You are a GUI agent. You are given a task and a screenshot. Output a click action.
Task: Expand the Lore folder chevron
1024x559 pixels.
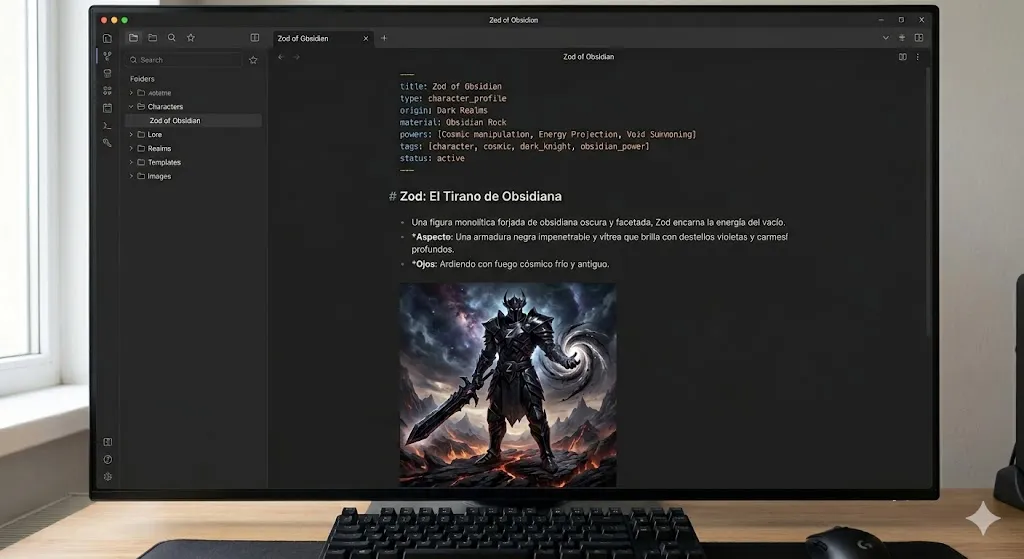click(131, 135)
